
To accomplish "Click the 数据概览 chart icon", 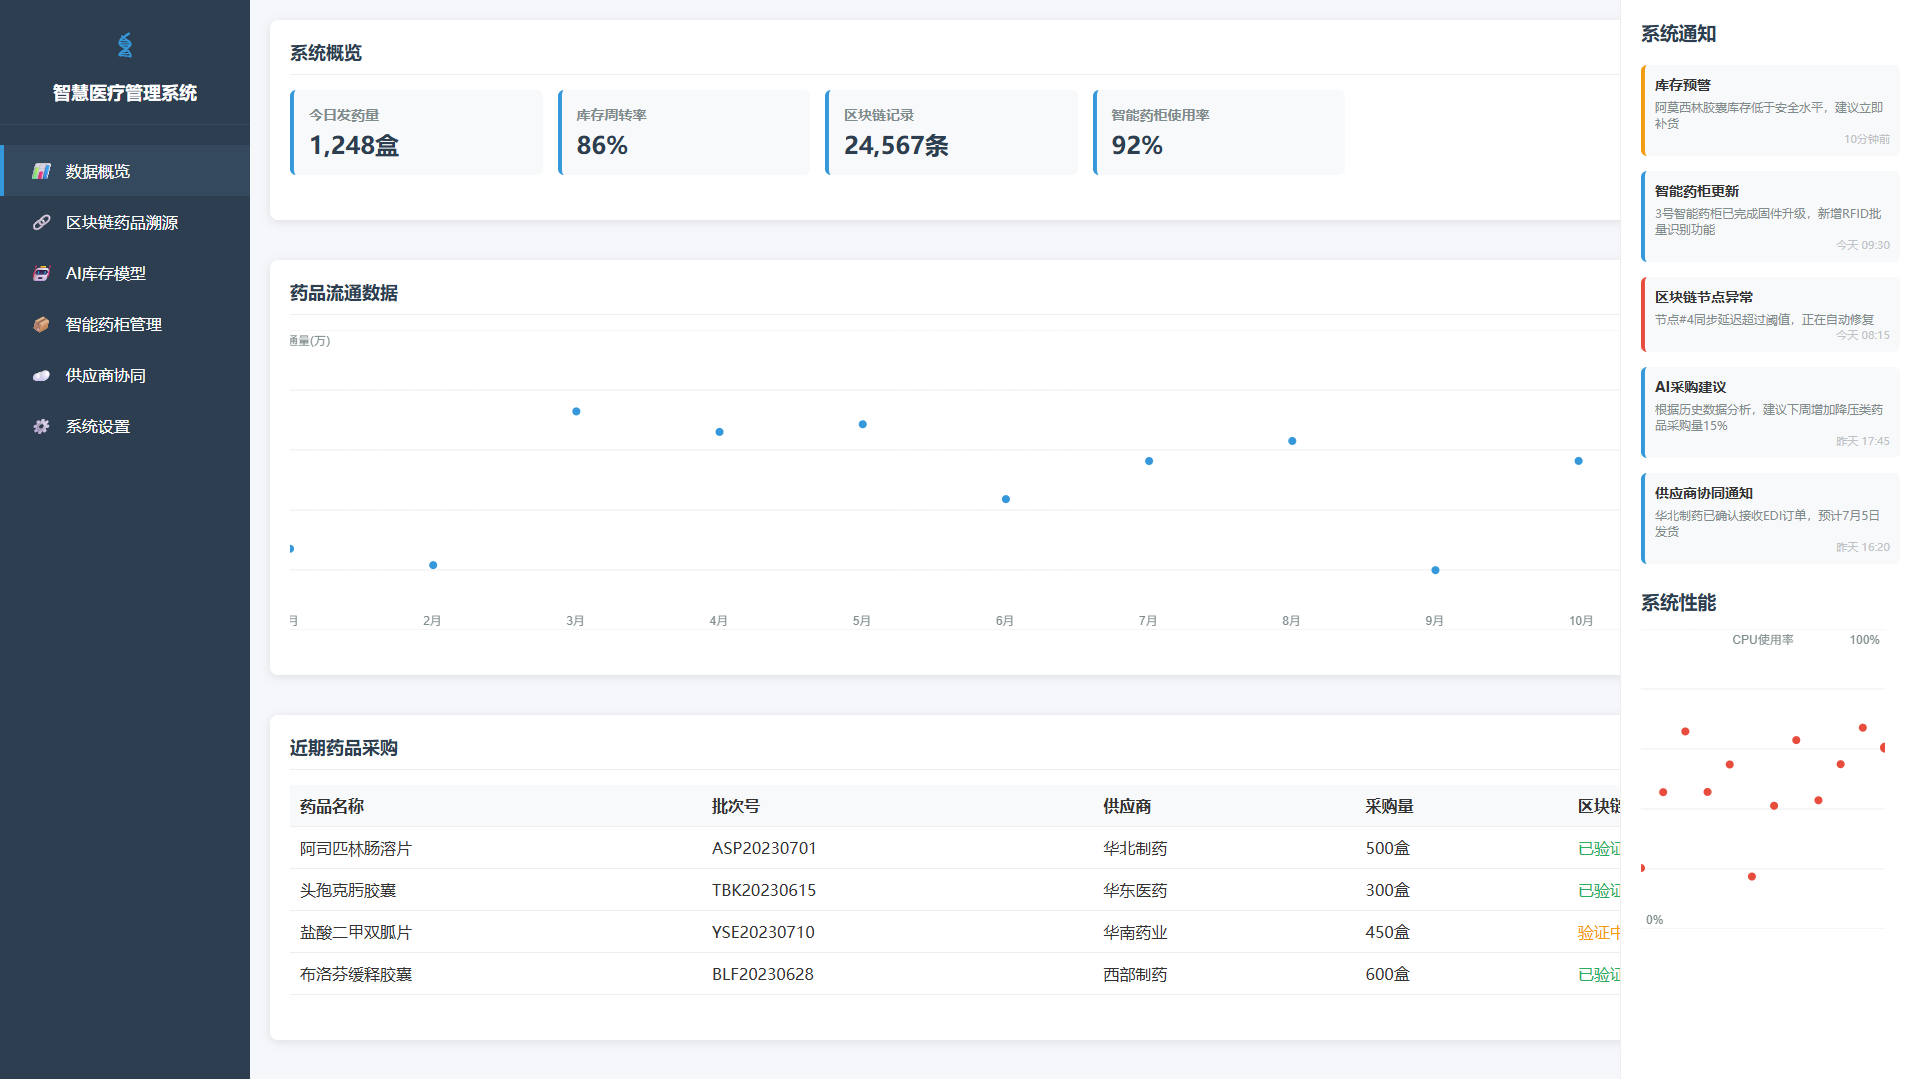I will click(41, 171).
